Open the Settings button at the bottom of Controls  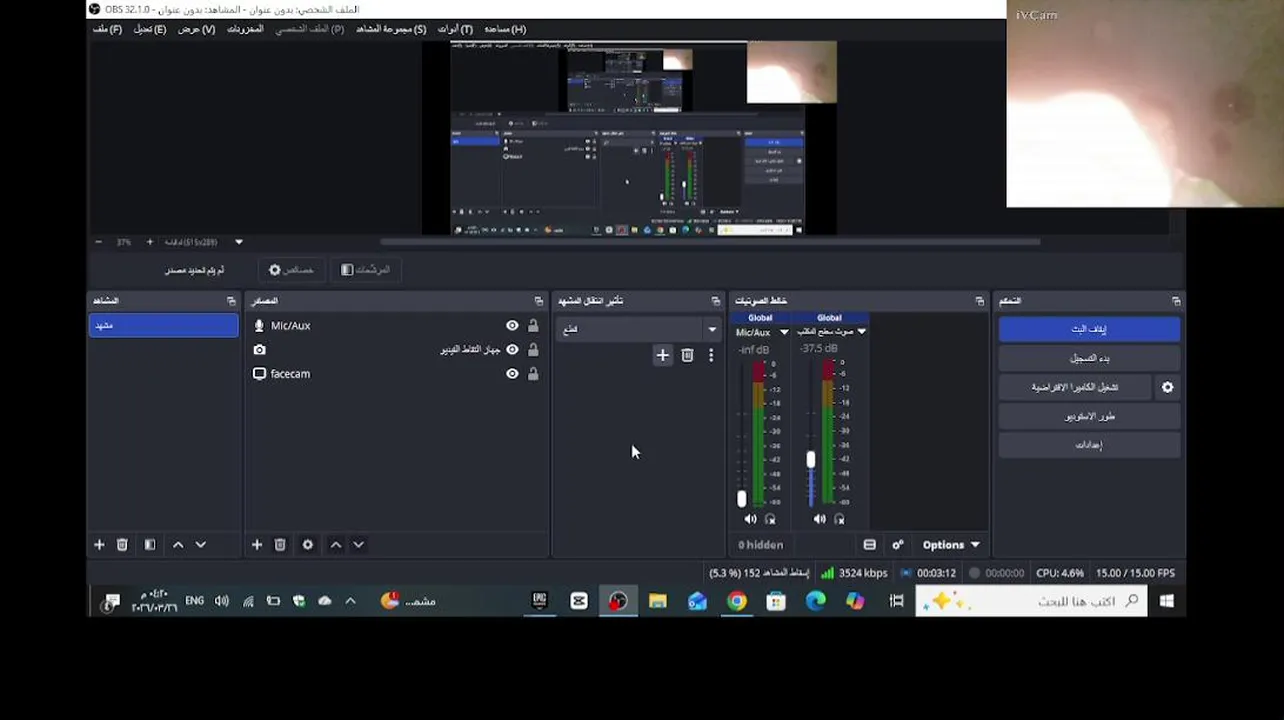click(x=1089, y=445)
